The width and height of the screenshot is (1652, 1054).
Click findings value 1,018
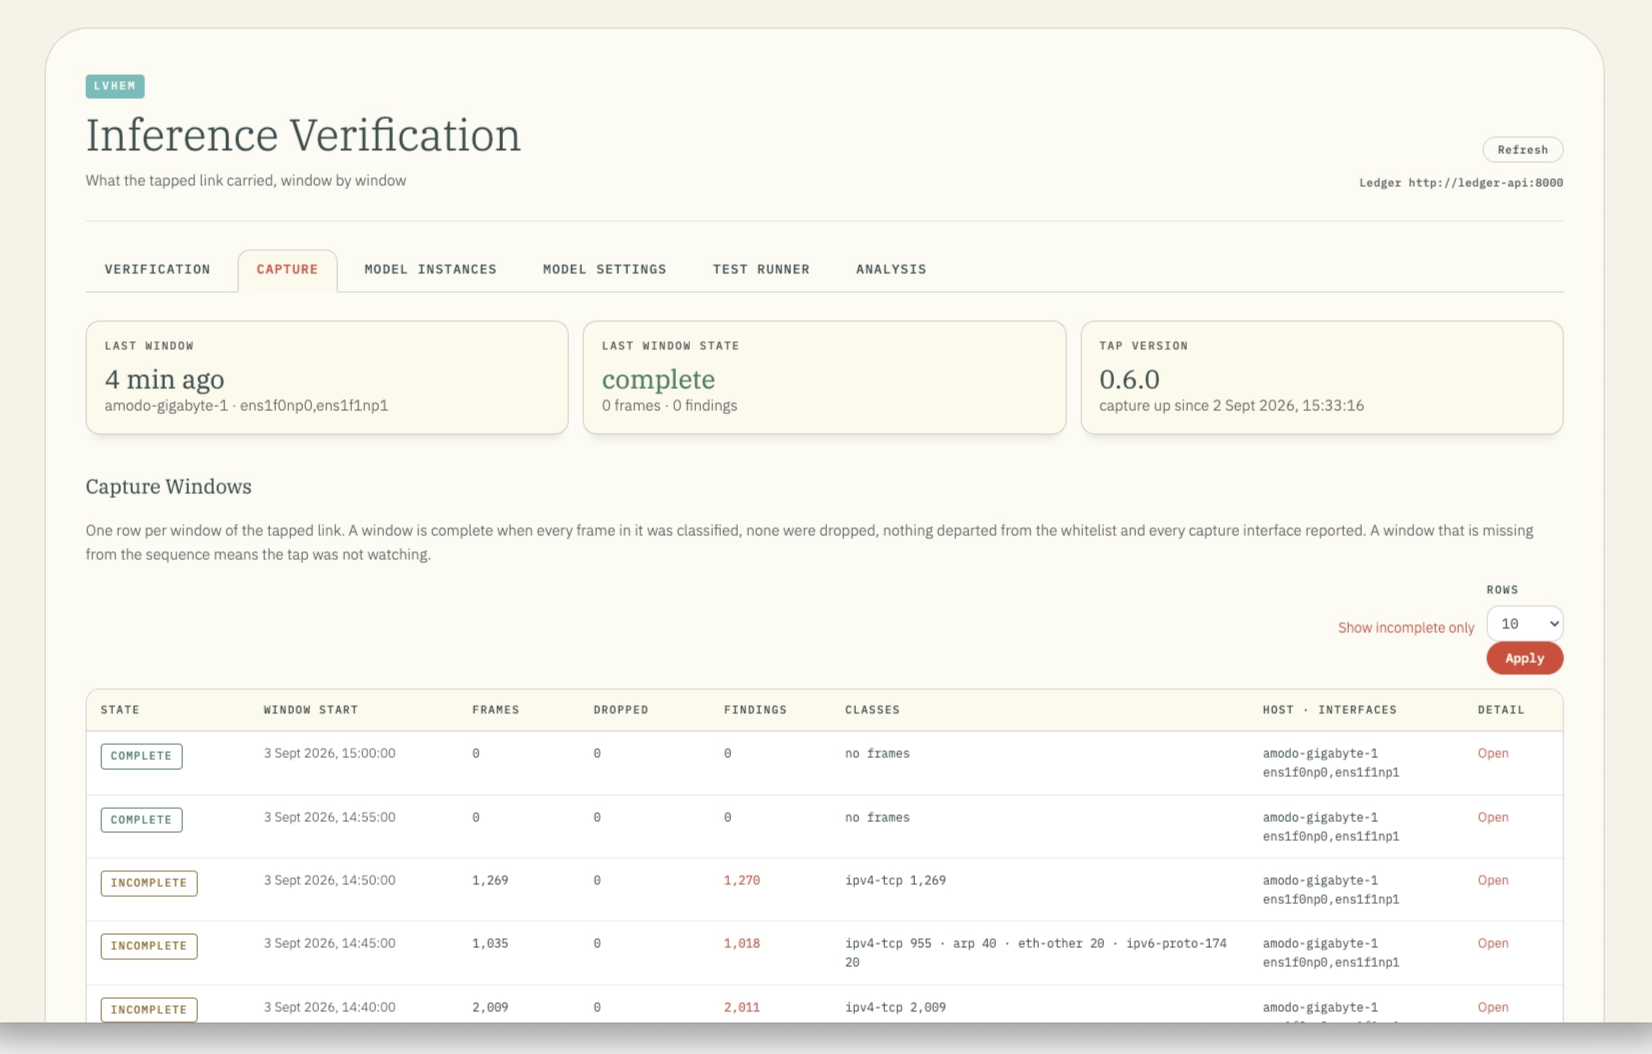pos(742,944)
